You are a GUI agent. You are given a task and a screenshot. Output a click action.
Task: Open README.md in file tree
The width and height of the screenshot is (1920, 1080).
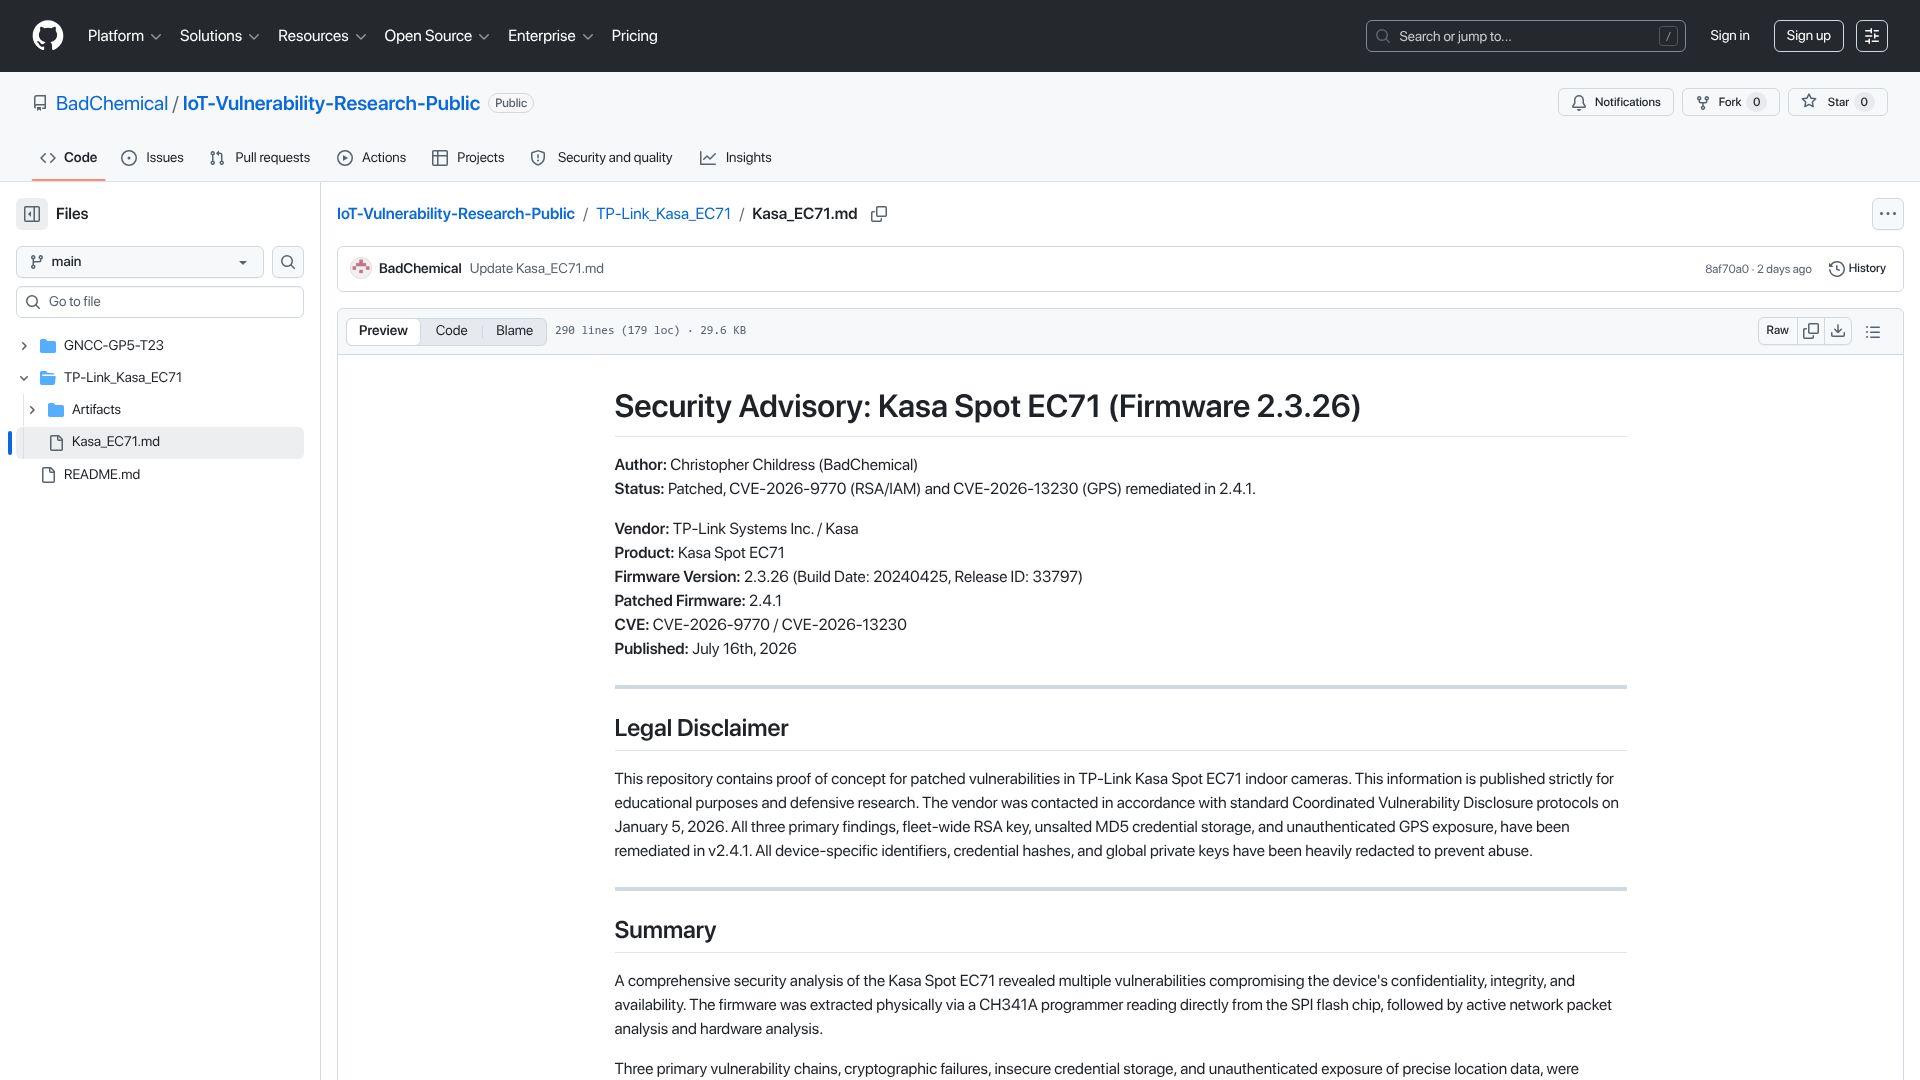tap(102, 475)
